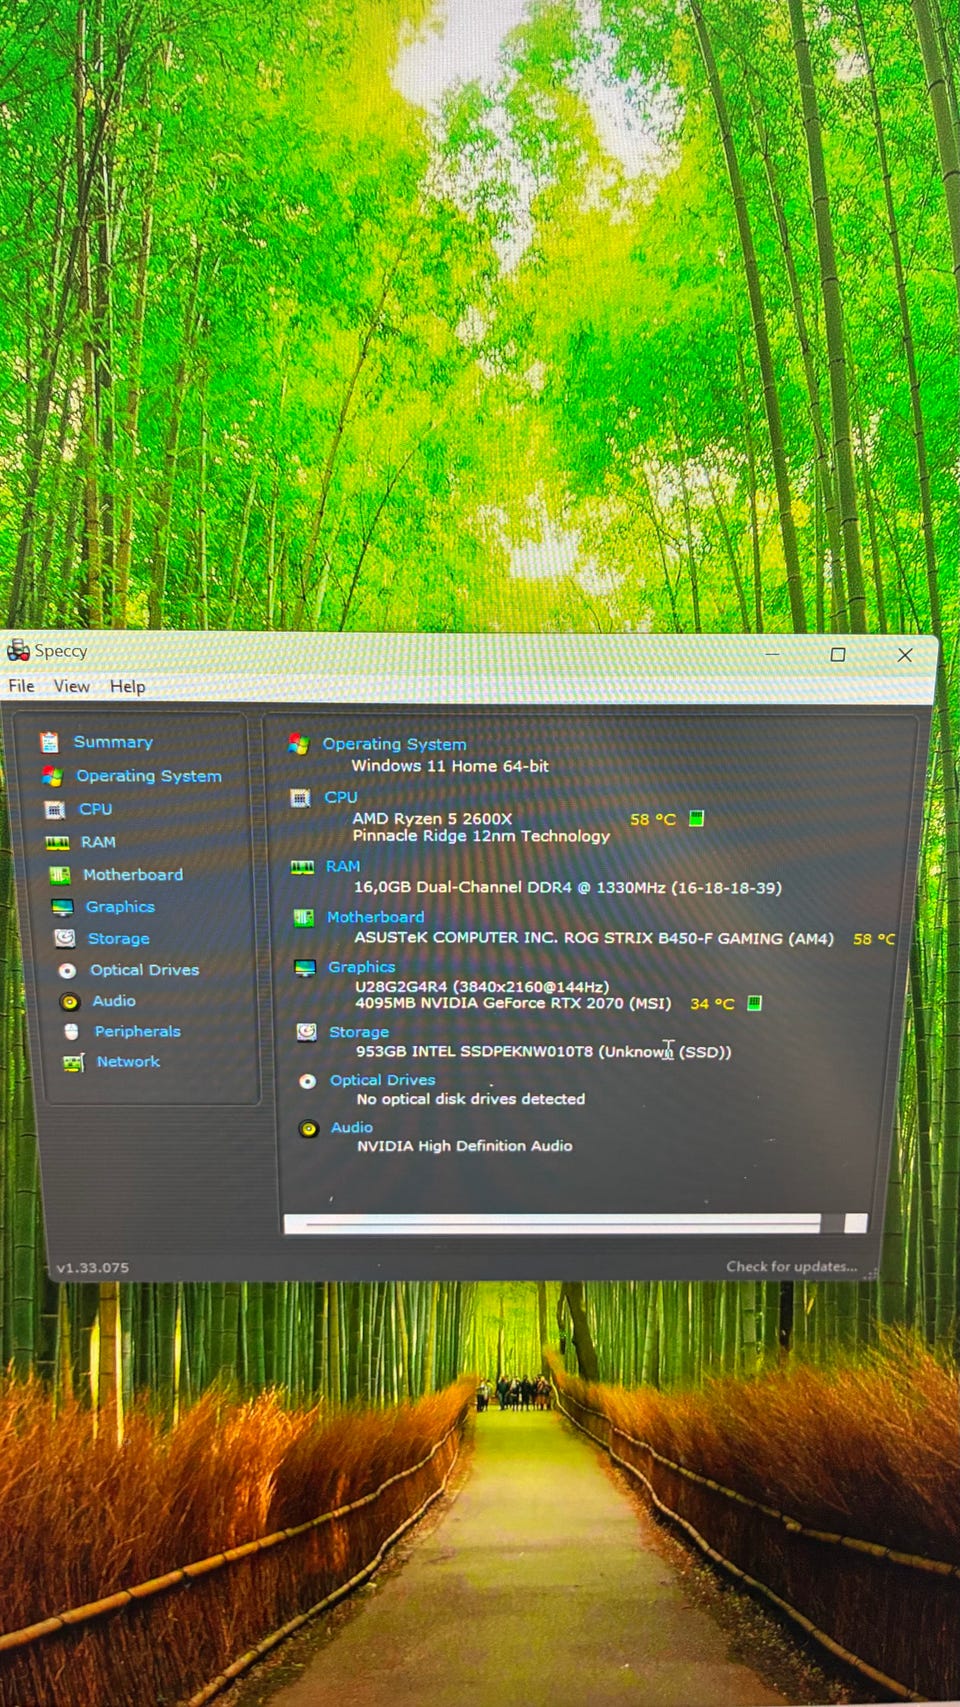Click the AMD Ryzen 5 2600X text
This screenshot has height=1707, width=960.
[432, 818]
